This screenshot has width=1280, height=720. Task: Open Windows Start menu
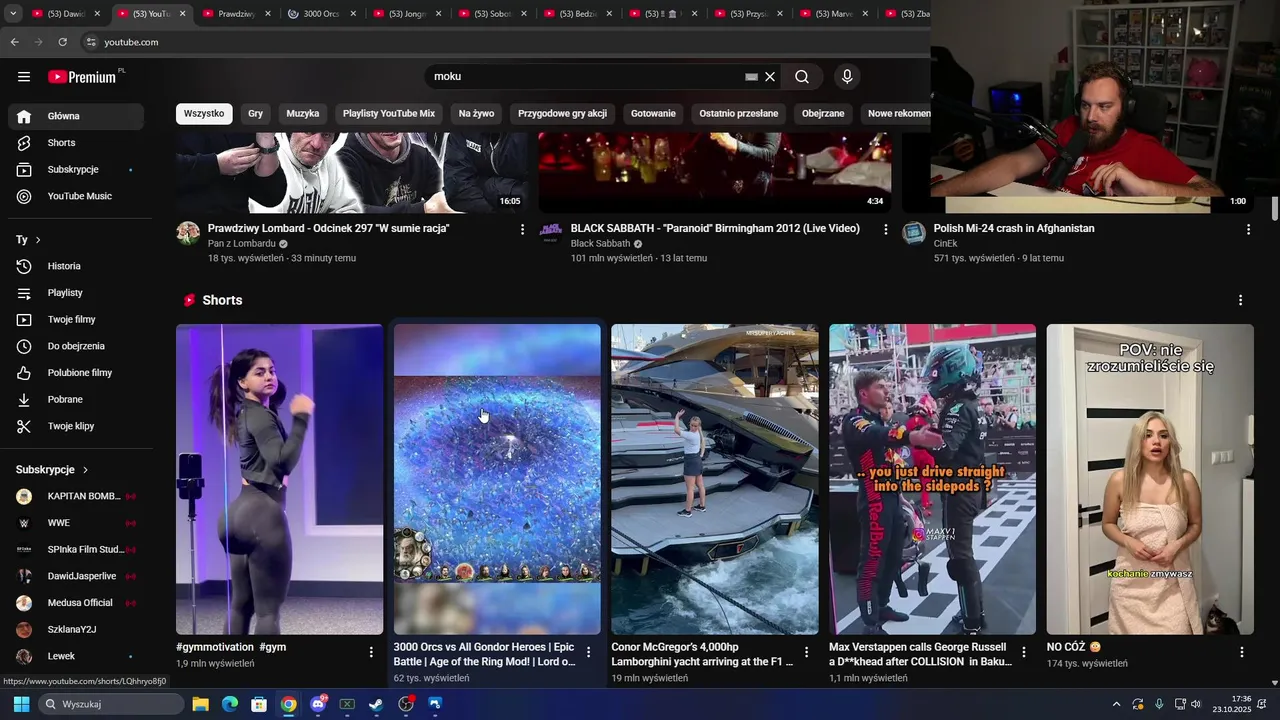(x=21, y=704)
